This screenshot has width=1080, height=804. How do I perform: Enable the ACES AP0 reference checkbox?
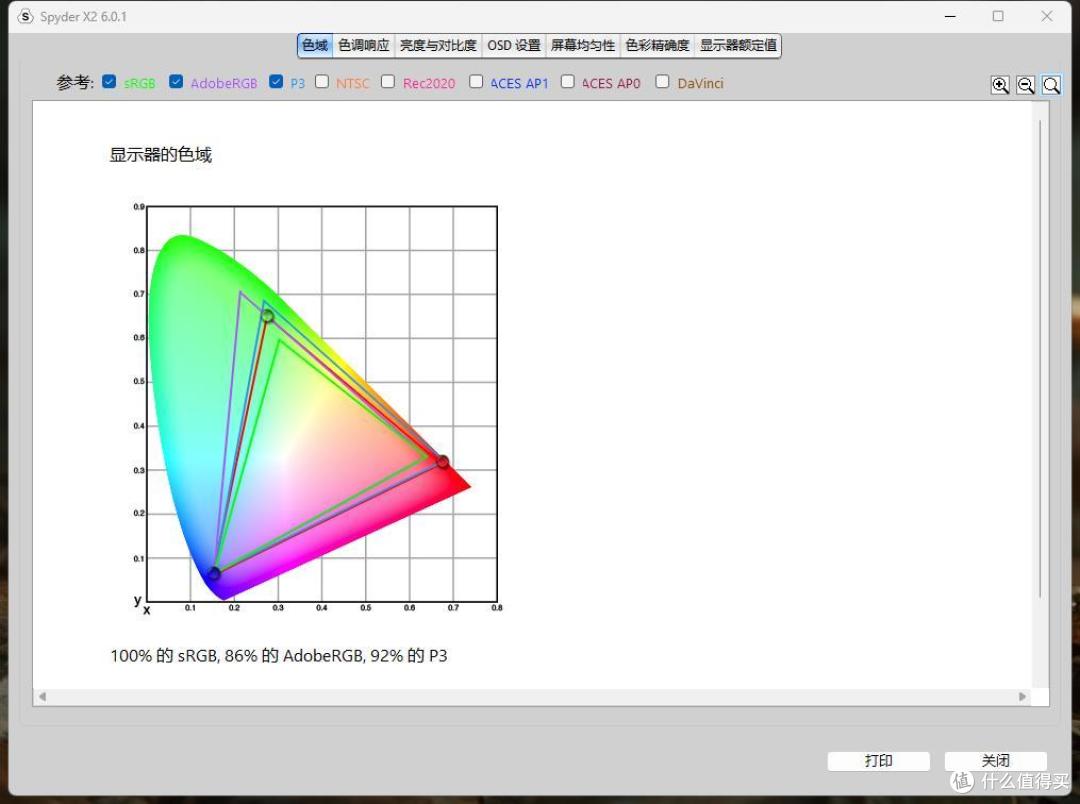click(568, 81)
